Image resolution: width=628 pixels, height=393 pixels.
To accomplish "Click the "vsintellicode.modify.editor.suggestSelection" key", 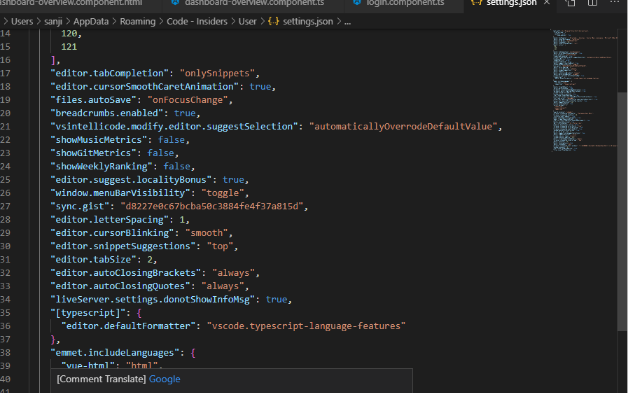I will pyautogui.click(x=174, y=126).
